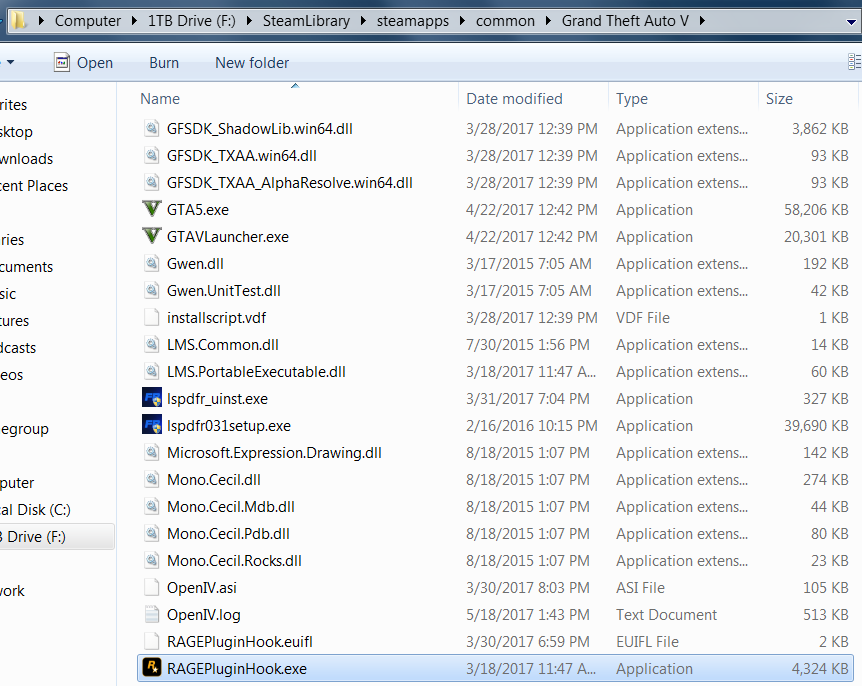This screenshot has height=686, width=862.
Task: Navigate to steamapps in the address path
Action: coord(413,21)
